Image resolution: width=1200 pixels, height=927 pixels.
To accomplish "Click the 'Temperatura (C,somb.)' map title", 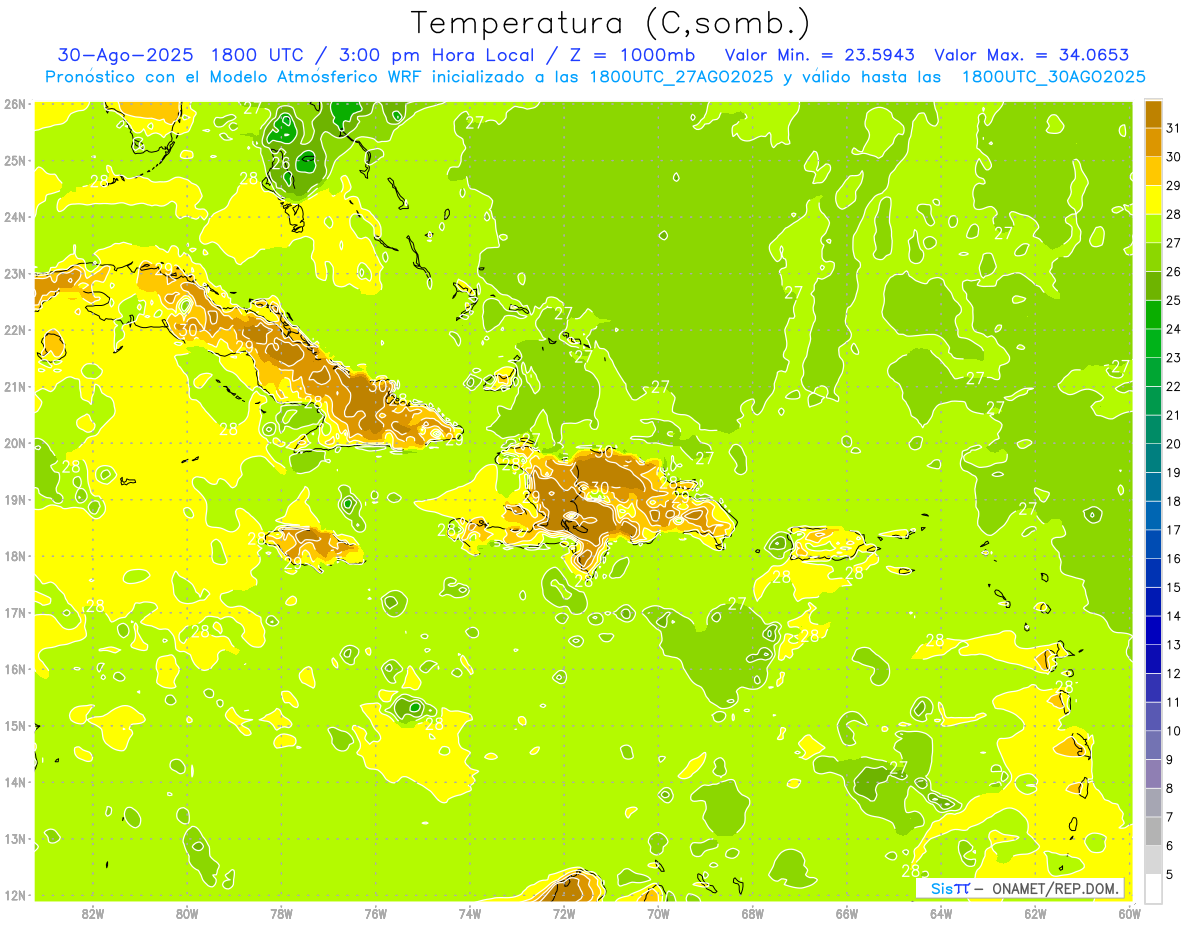I will [611, 22].
